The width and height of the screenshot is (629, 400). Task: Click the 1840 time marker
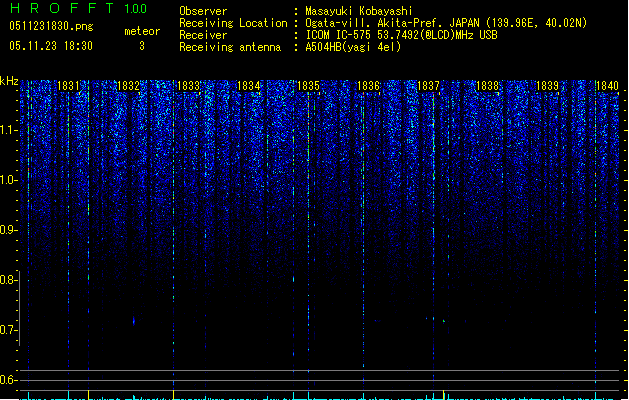point(607,85)
